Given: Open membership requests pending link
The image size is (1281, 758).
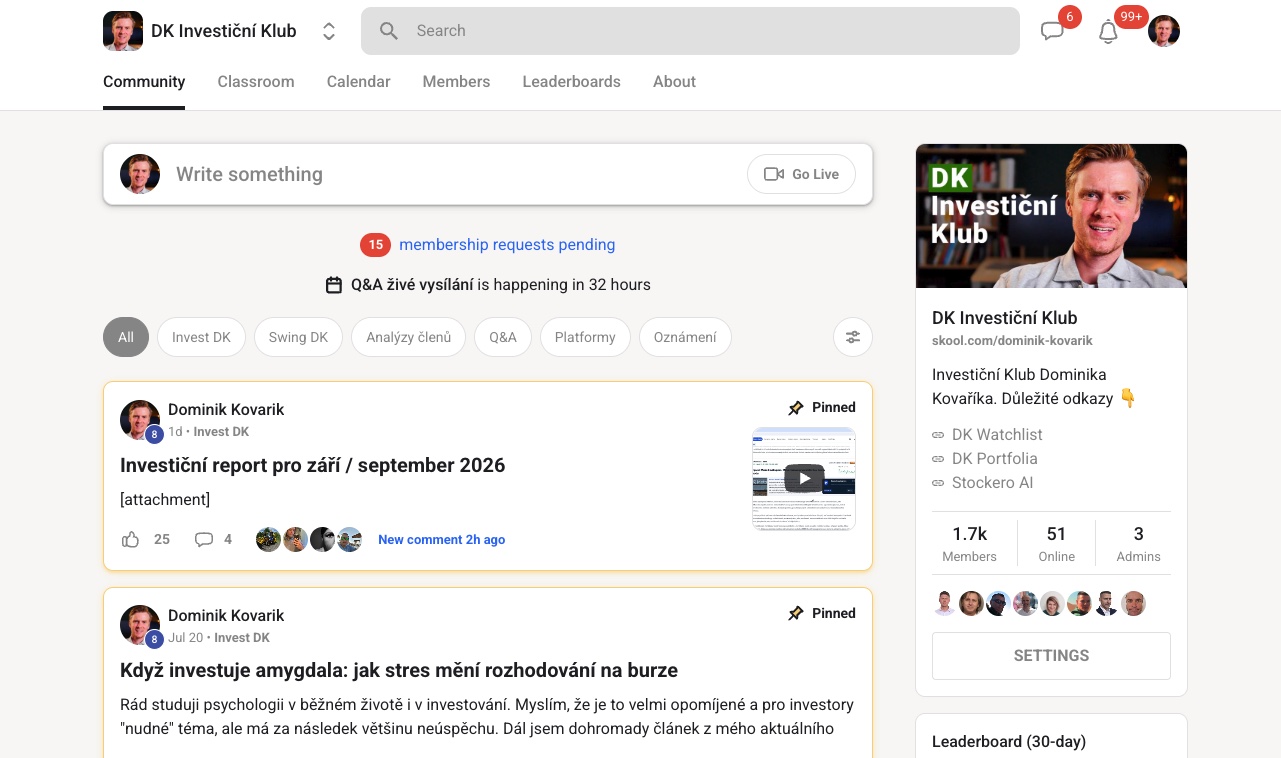Looking at the screenshot, I should pos(507,245).
